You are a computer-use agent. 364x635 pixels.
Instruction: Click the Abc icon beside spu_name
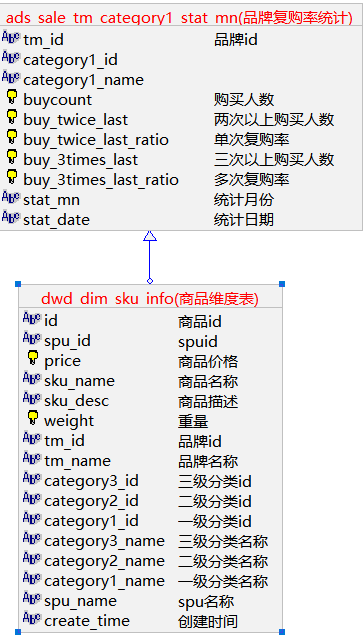point(32,598)
